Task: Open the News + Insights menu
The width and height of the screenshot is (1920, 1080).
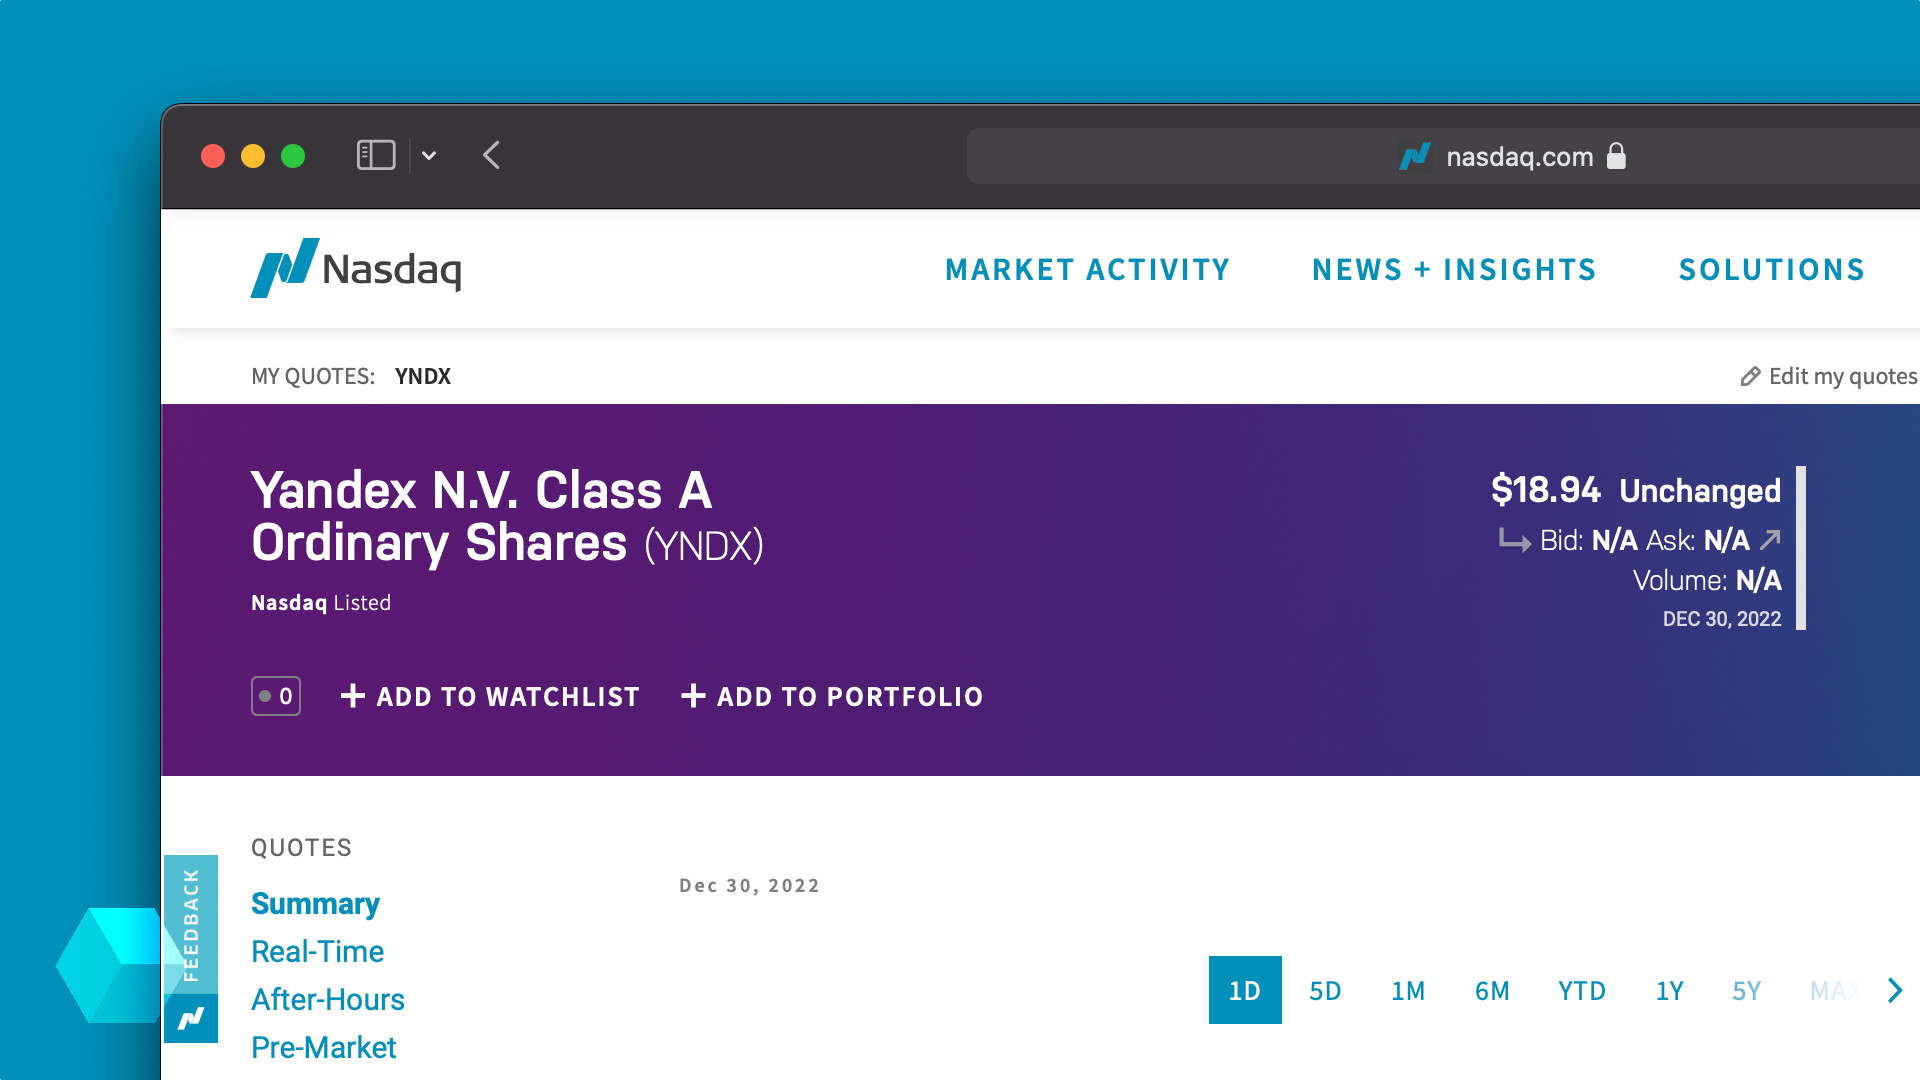Action: click(x=1454, y=270)
